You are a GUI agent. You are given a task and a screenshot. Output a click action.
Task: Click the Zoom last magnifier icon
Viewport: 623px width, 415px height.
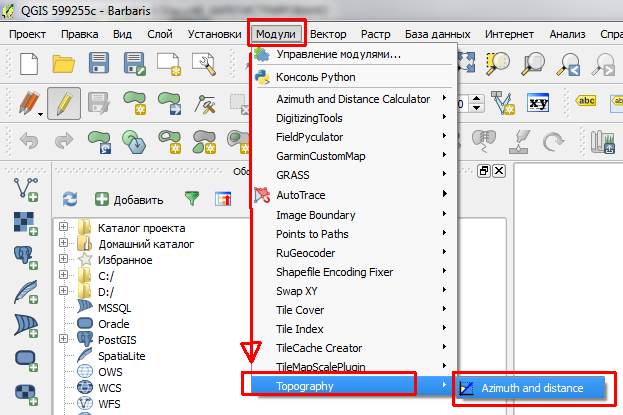click(x=568, y=64)
